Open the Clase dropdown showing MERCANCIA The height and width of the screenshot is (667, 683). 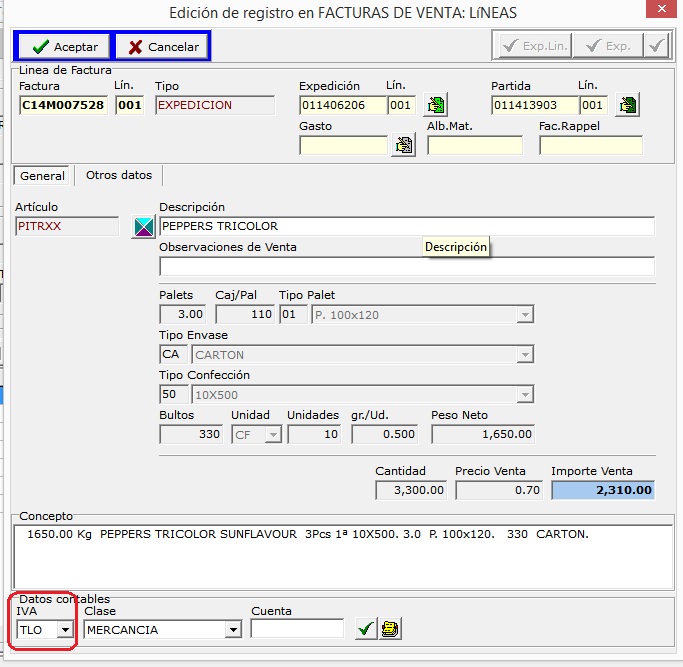(x=233, y=630)
